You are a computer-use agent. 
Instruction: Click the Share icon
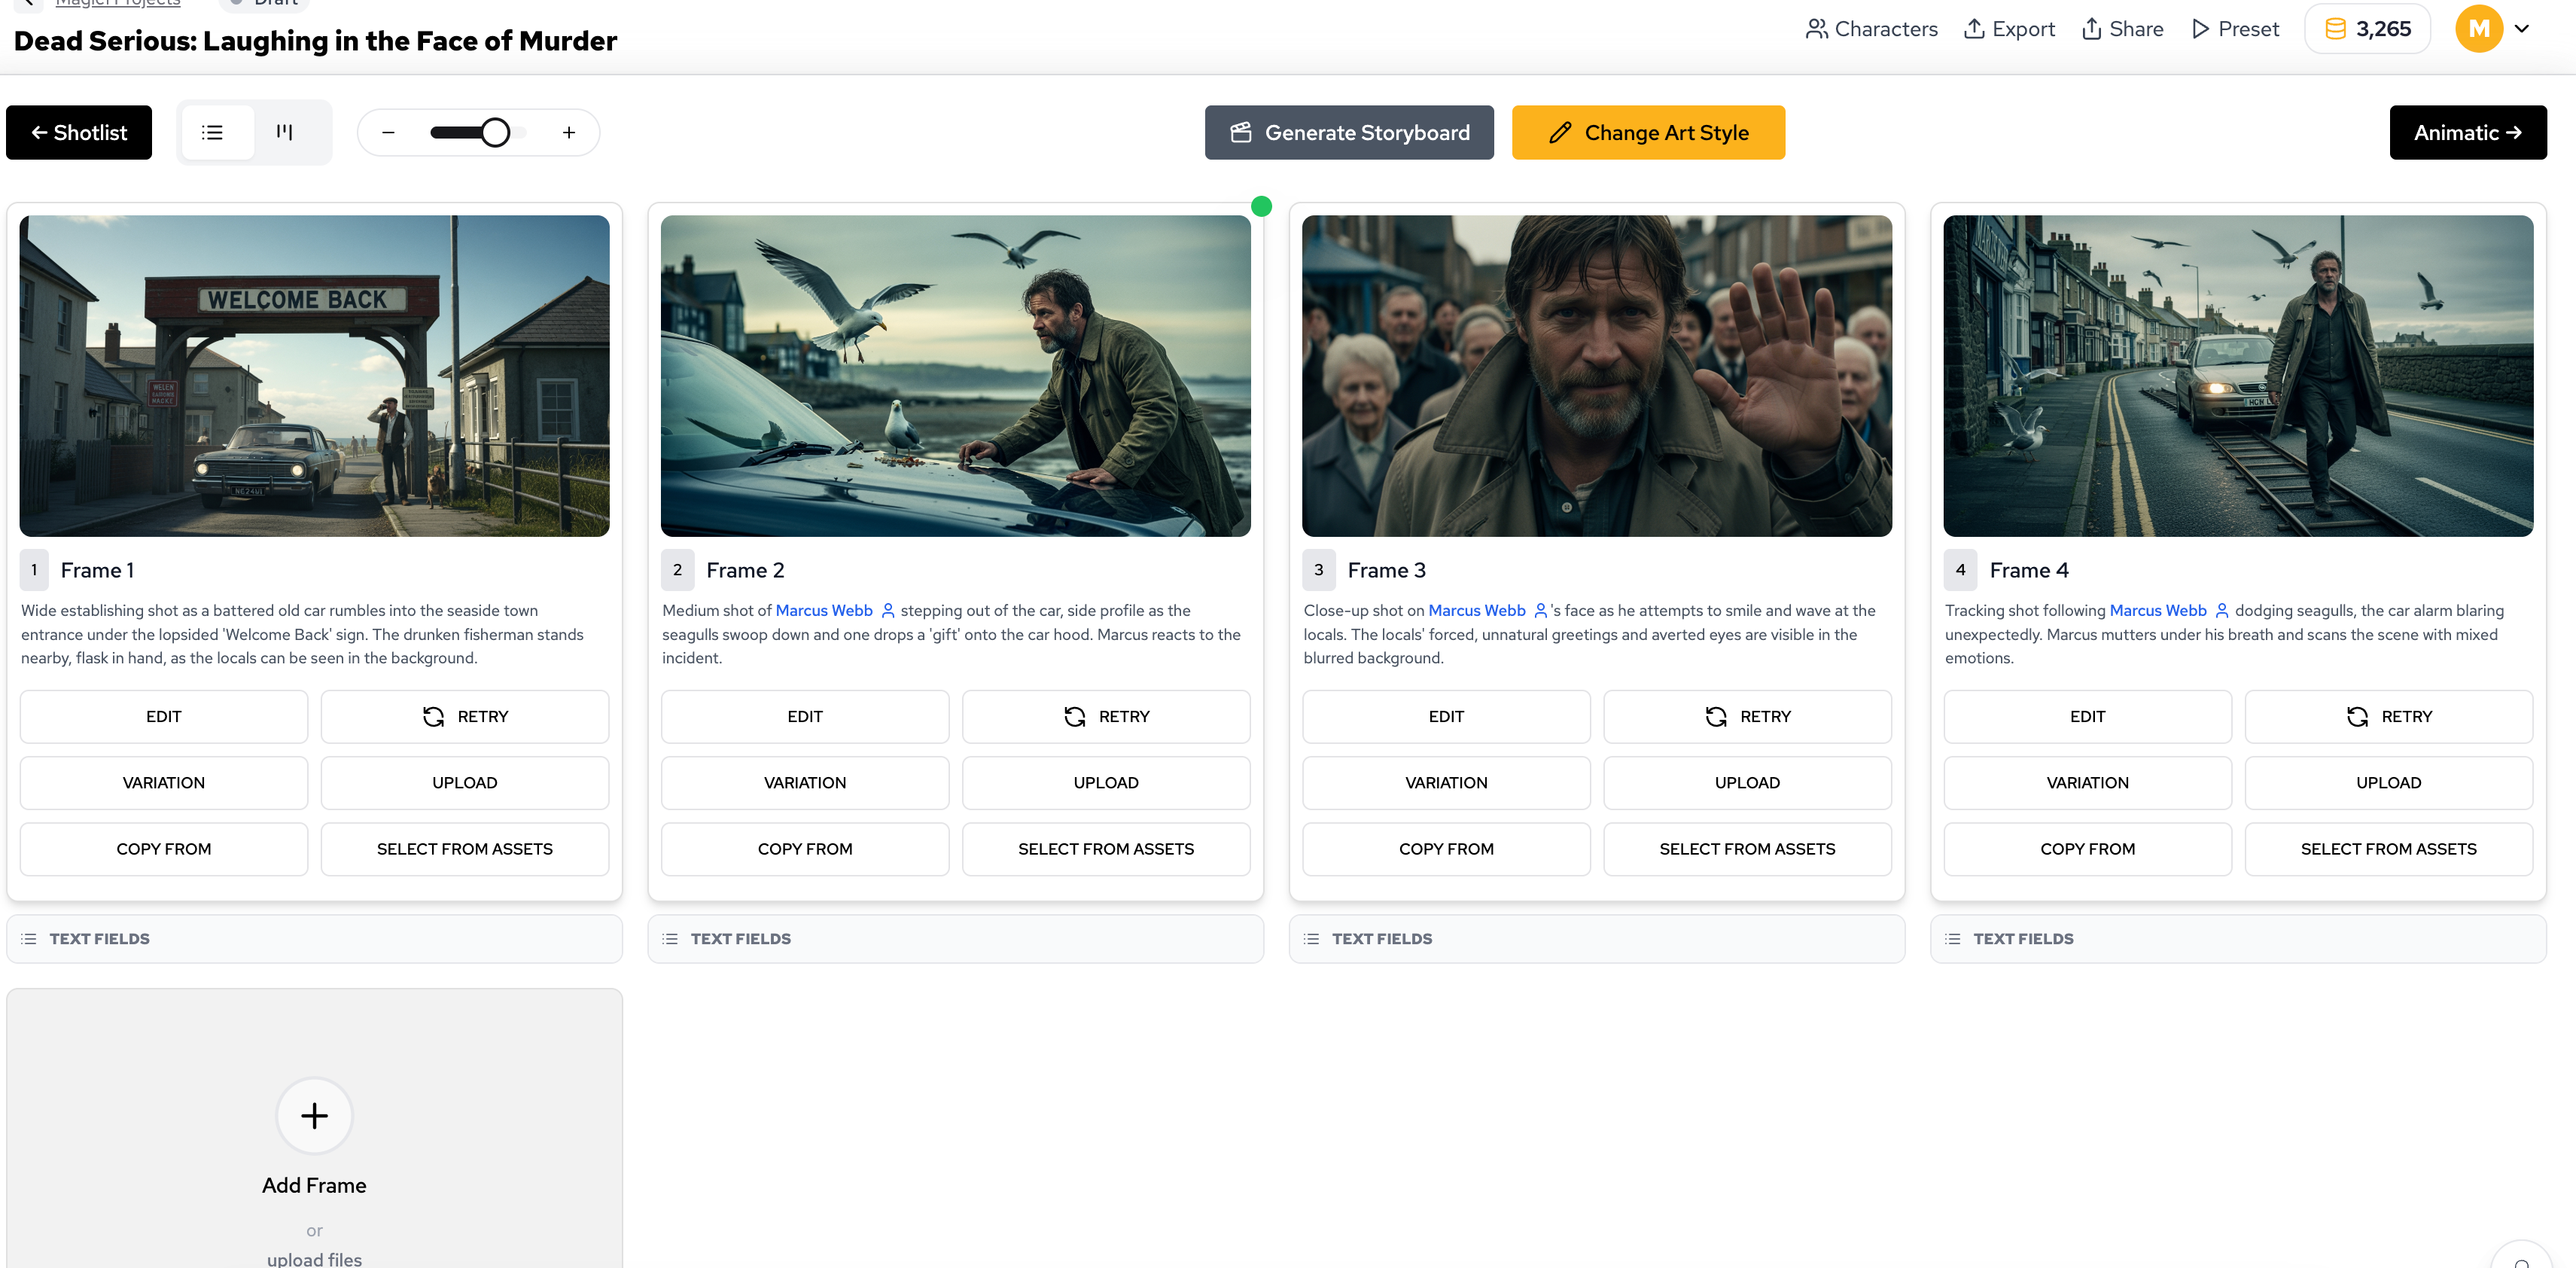point(2091,29)
